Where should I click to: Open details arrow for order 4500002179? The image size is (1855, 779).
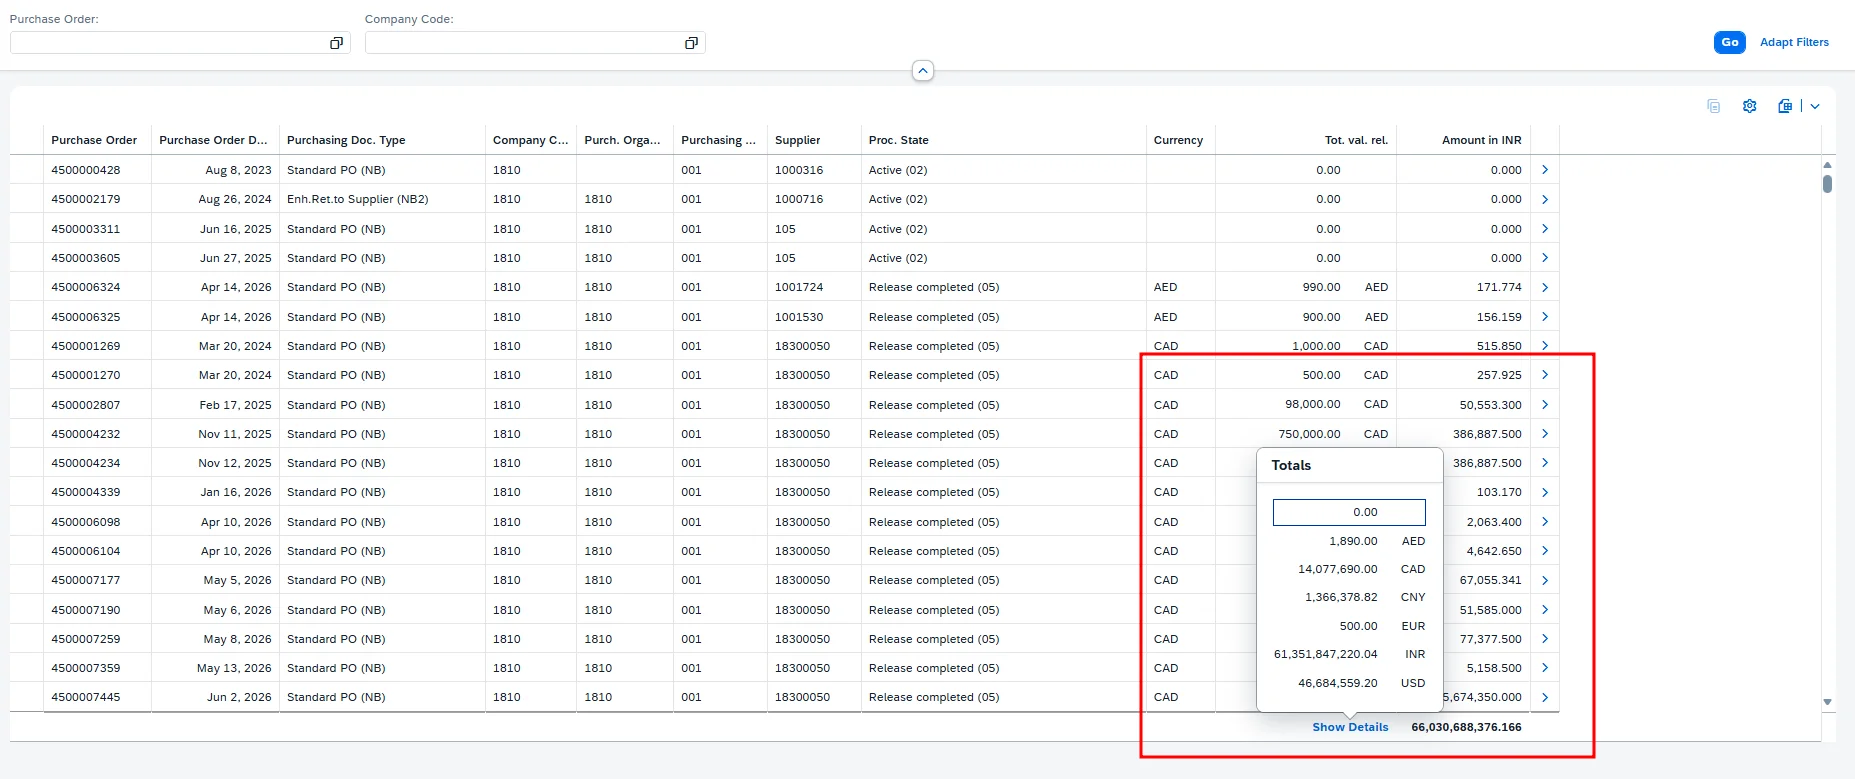pyautogui.click(x=1545, y=199)
